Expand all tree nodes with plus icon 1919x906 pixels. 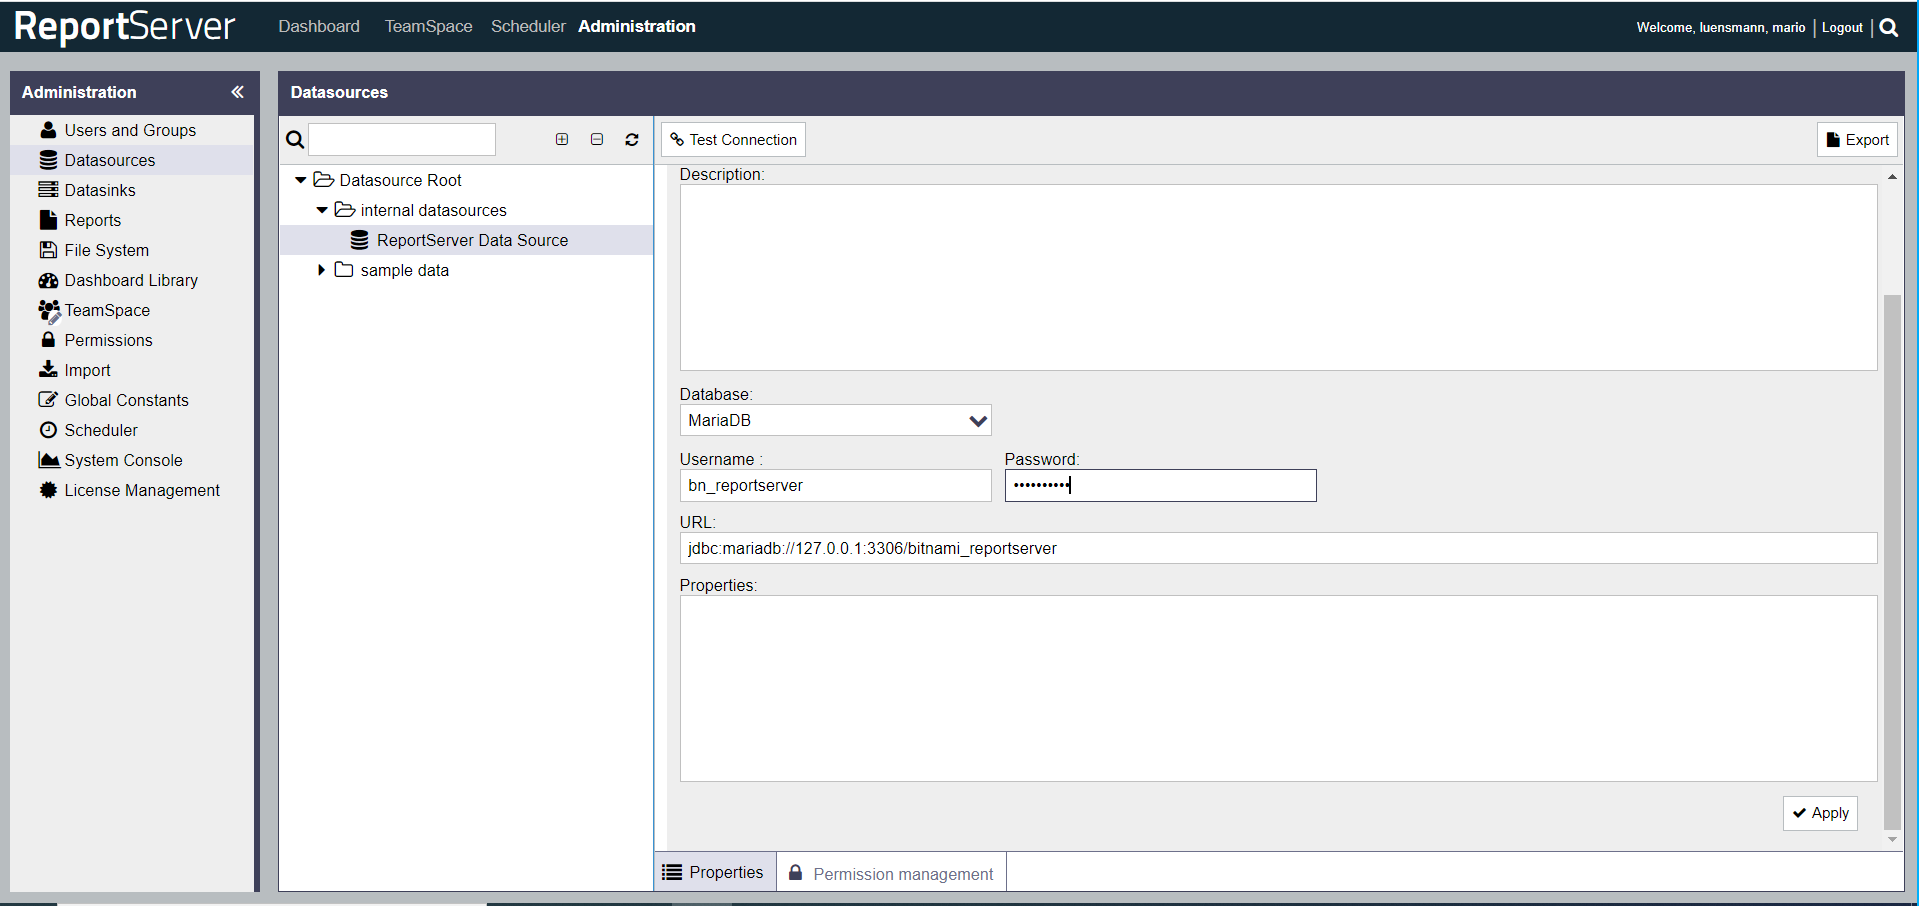[x=562, y=139]
